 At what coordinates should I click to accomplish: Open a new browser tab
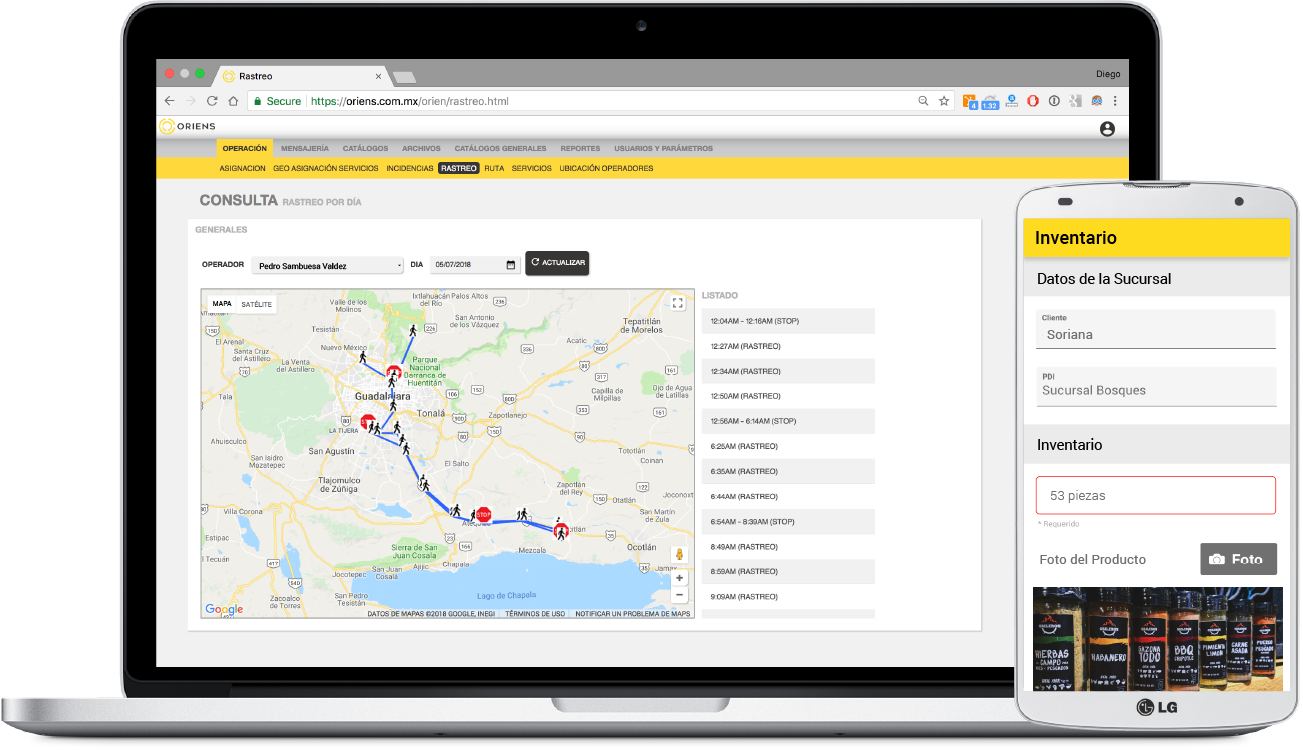[404, 77]
